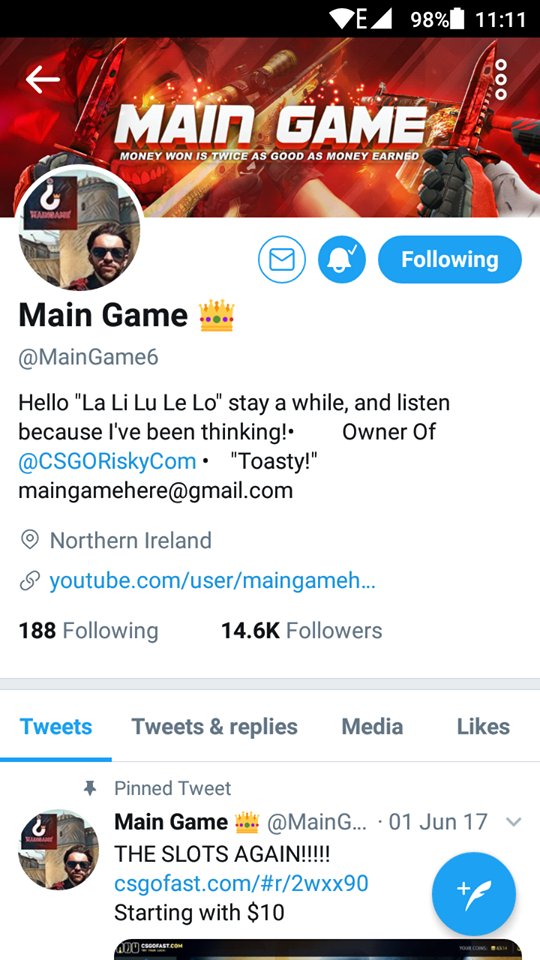Image resolution: width=540 pixels, height=960 pixels.
Task: Open the large profile picture
Action: coord(79,230)
